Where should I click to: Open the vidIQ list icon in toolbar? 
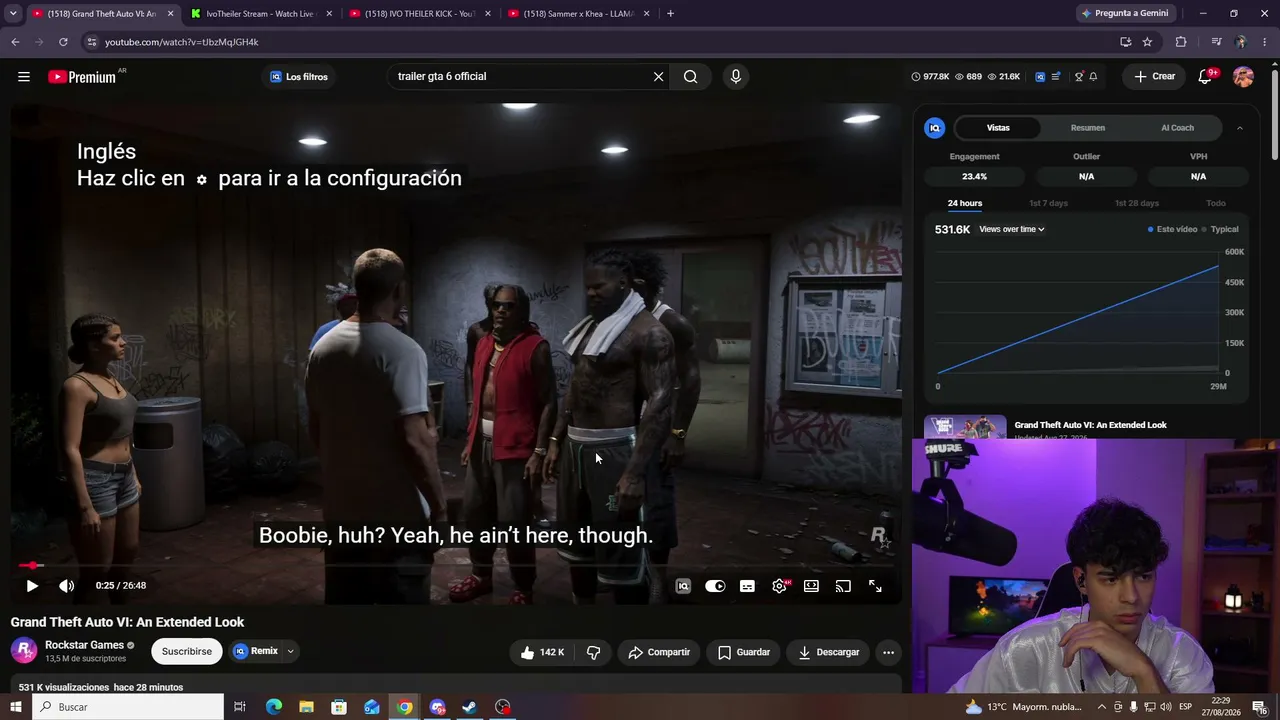(1056, 77)
